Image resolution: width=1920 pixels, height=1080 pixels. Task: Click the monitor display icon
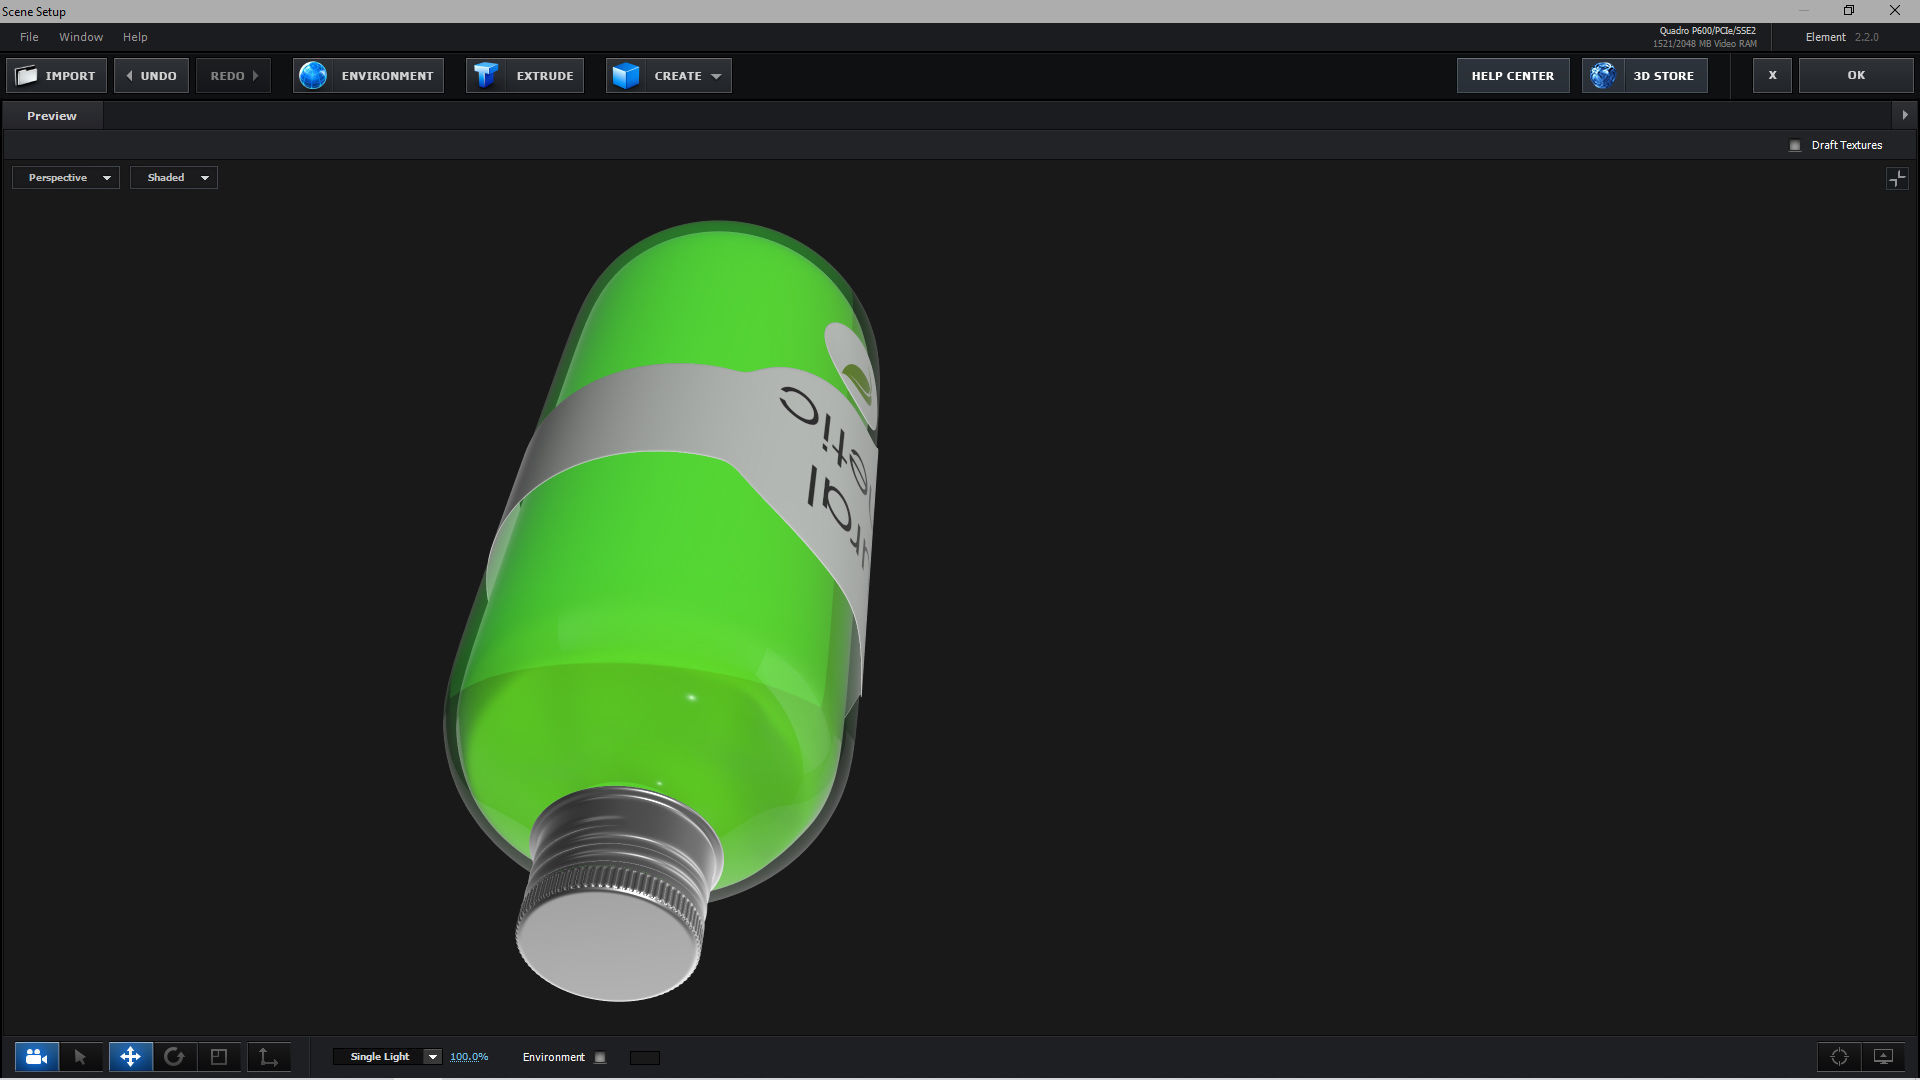coord(1883,1057)
